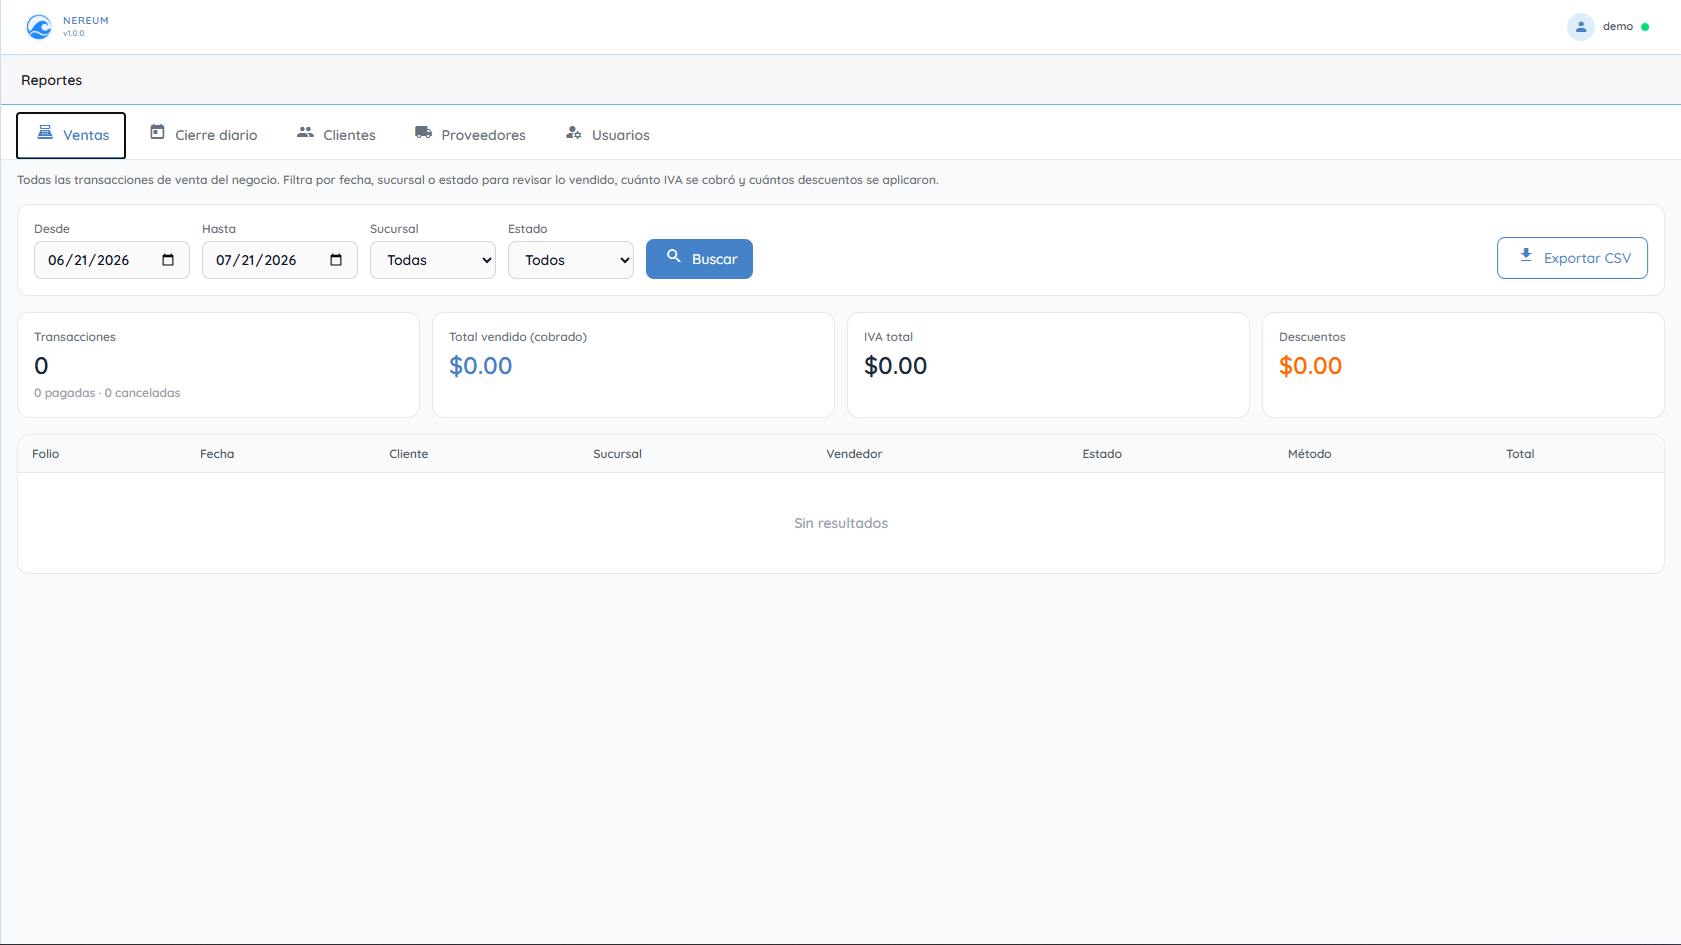Click the Exportar CSV button

pos(1572,258)
